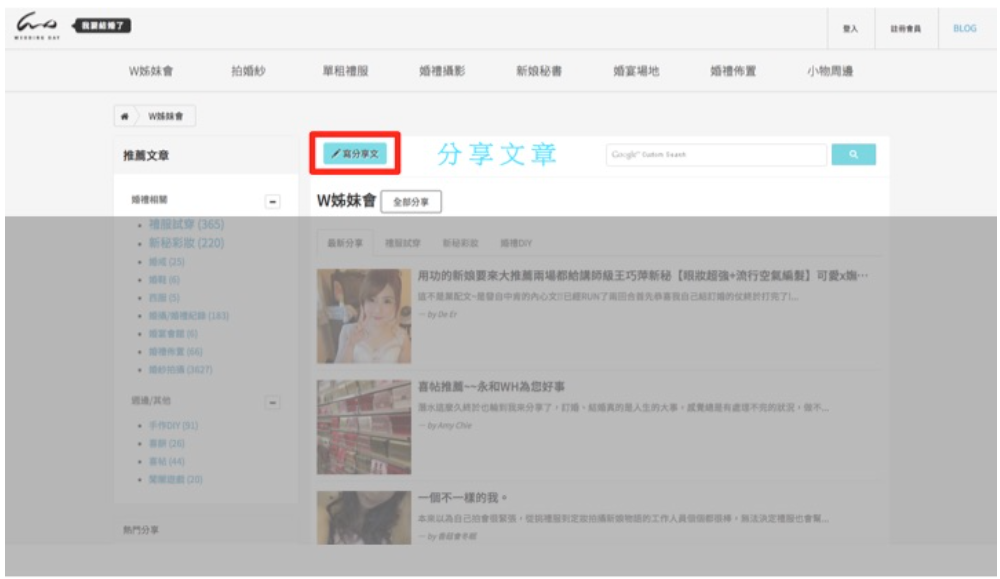This screenshot has height=579, width=1000.
Task: Open the wedding card shelf thumbnail
Action: [364, 427]
